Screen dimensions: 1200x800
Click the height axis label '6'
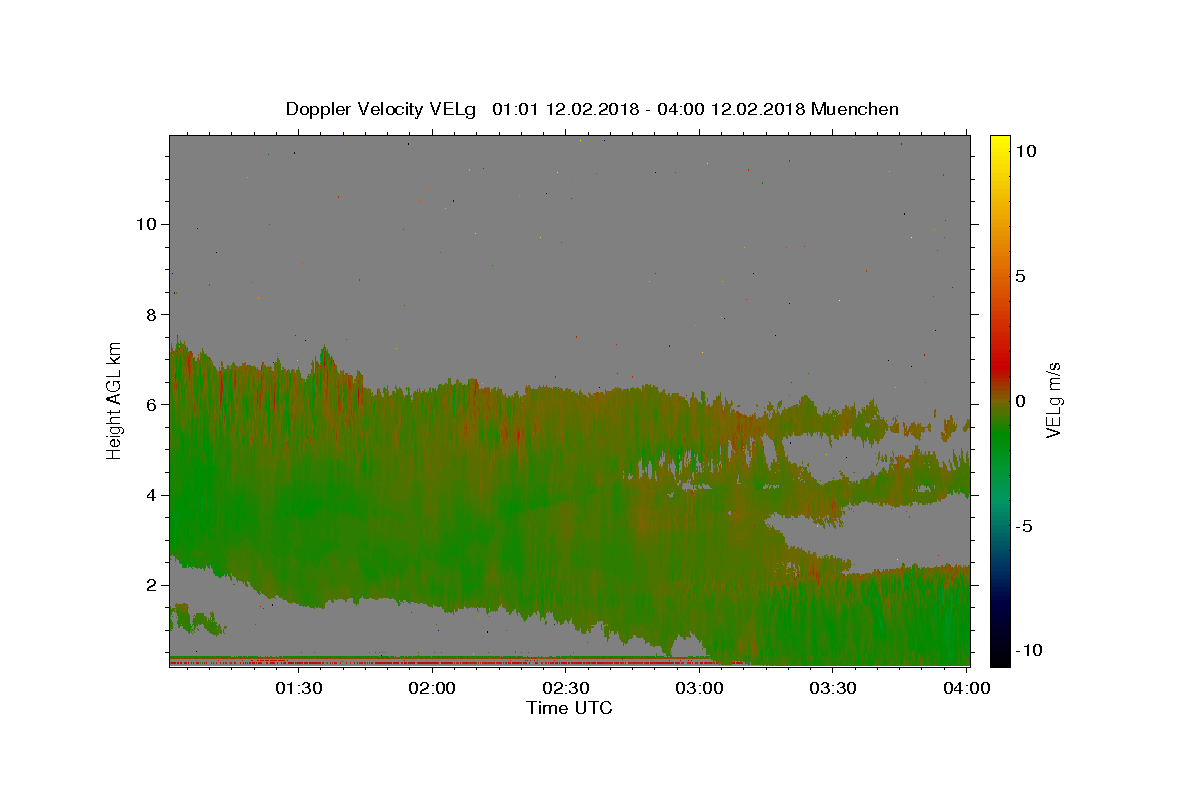151,404
